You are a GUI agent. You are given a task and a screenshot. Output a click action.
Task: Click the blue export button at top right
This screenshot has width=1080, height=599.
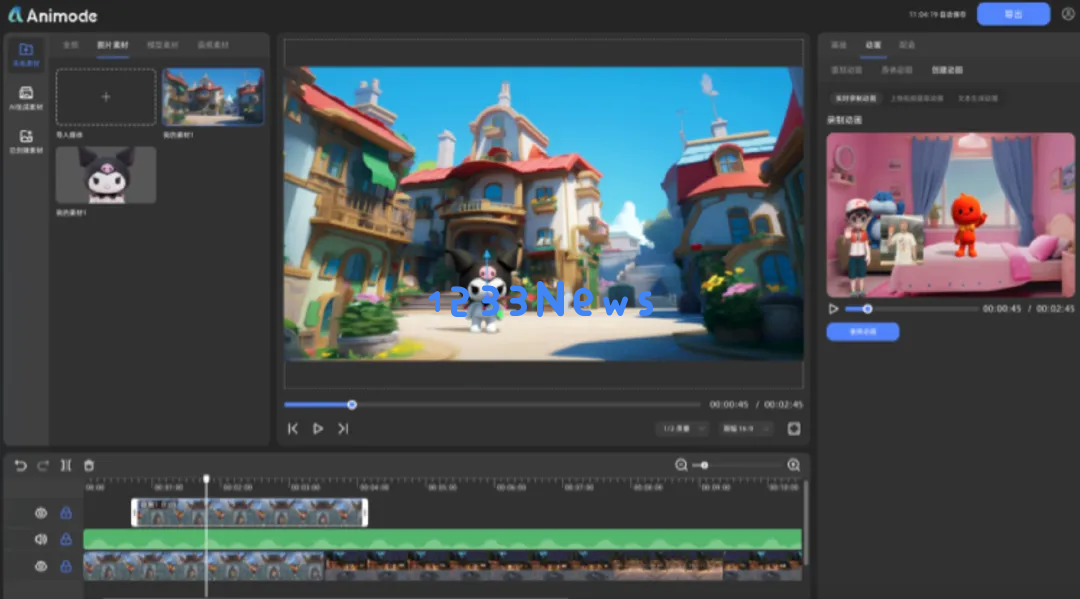tap(1013, 14)
